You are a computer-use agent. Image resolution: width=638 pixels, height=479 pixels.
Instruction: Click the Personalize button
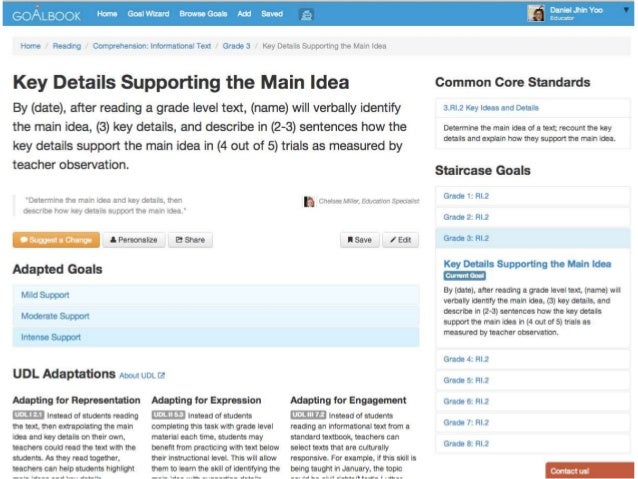(134, 240)
